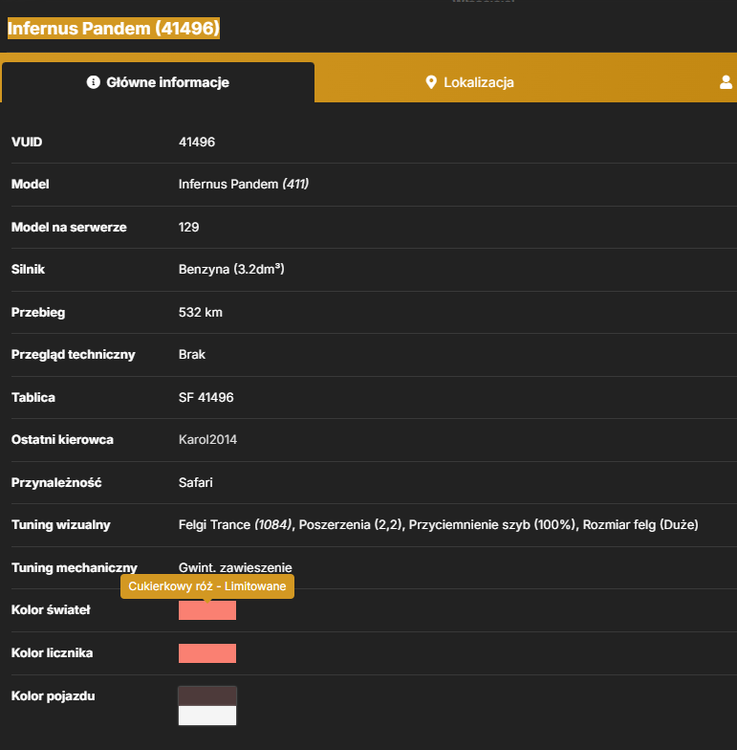The height and width of the screenshot is (750, 737).
Task: Click the Tuning mechaniczny row label
Action: [x=74, y=568]
